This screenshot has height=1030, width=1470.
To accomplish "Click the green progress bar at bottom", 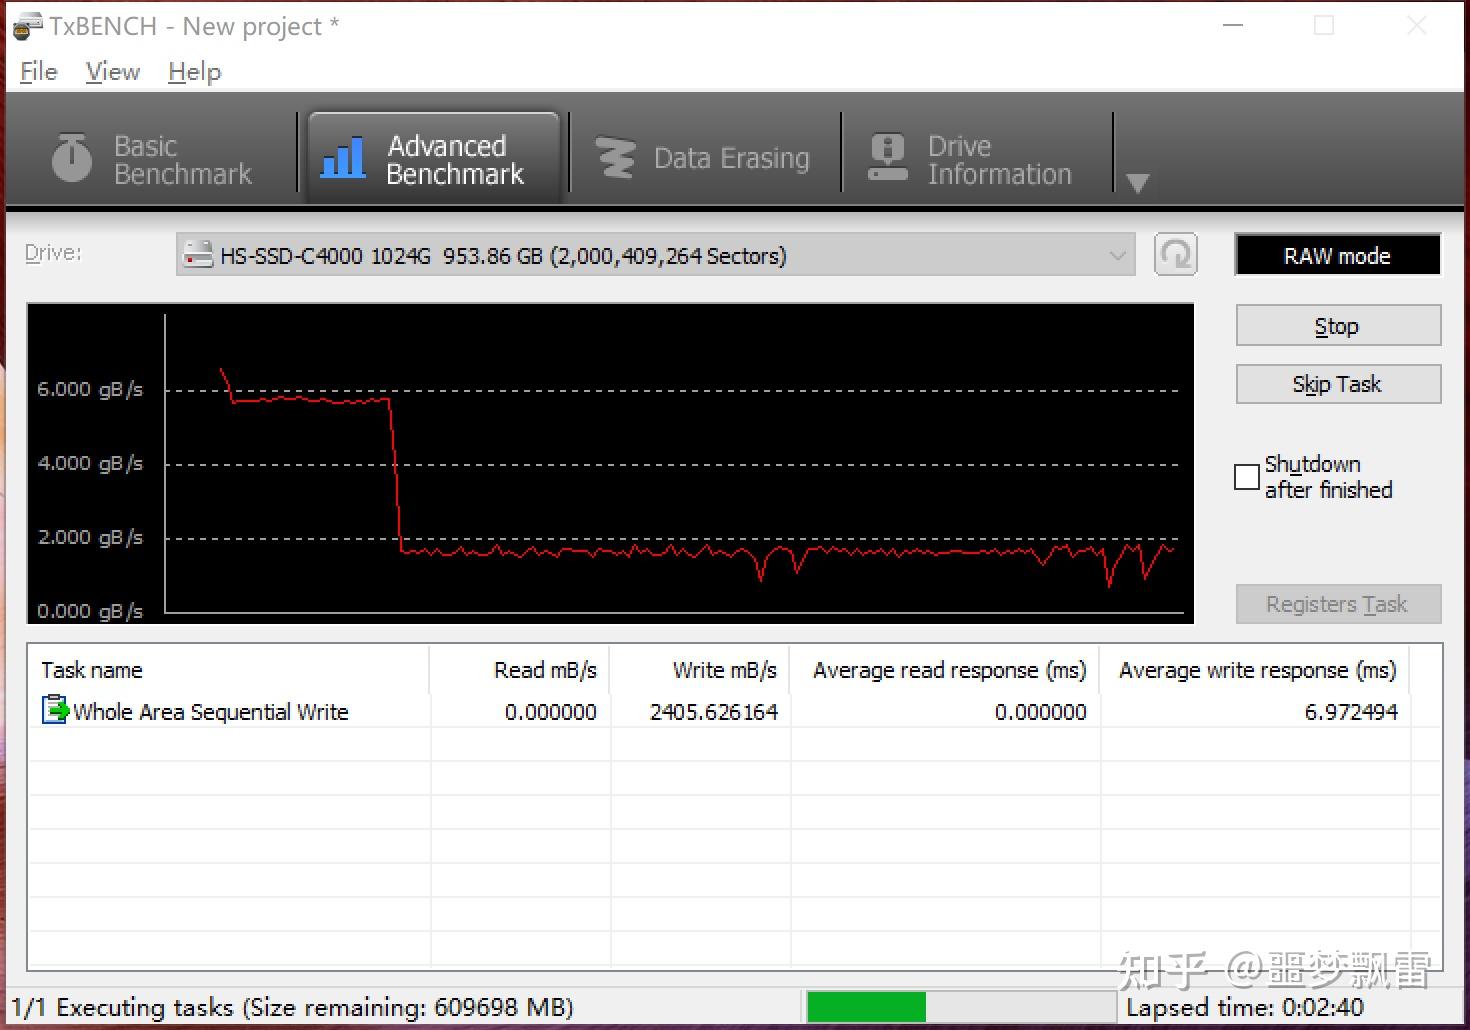I will point(865,1006).
